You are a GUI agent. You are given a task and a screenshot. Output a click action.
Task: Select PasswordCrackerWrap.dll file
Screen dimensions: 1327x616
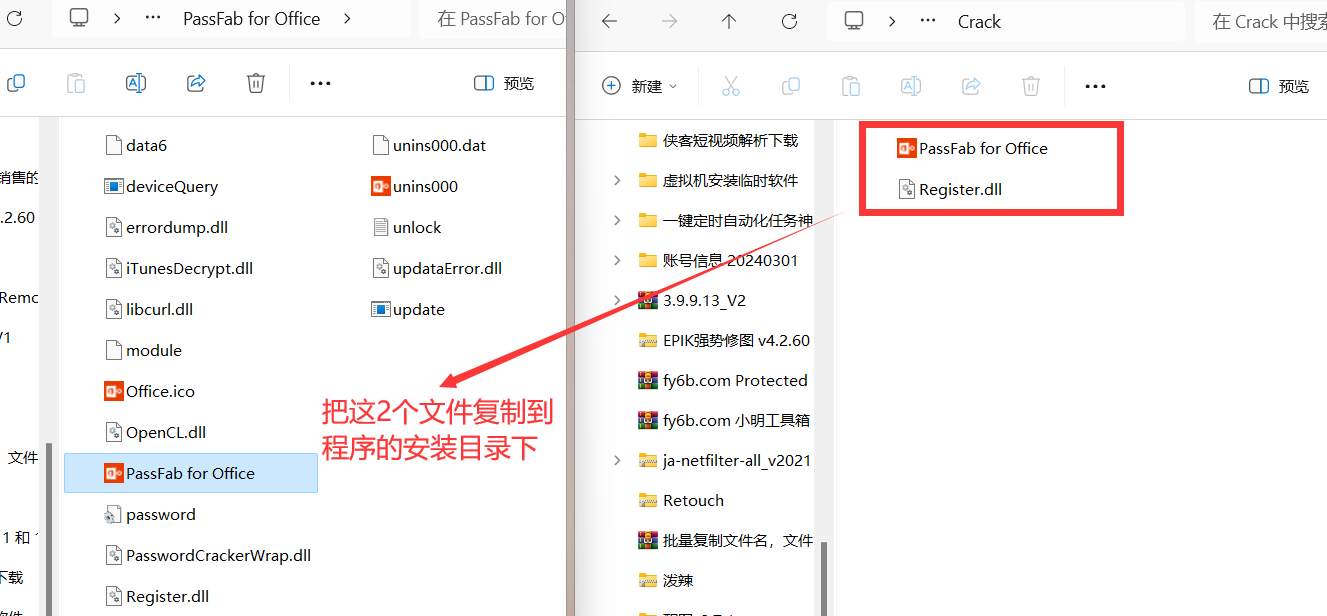click(208, 555)
